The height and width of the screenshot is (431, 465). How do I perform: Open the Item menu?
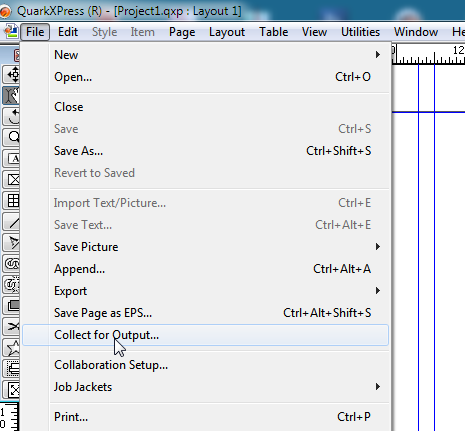pos(142,32)
